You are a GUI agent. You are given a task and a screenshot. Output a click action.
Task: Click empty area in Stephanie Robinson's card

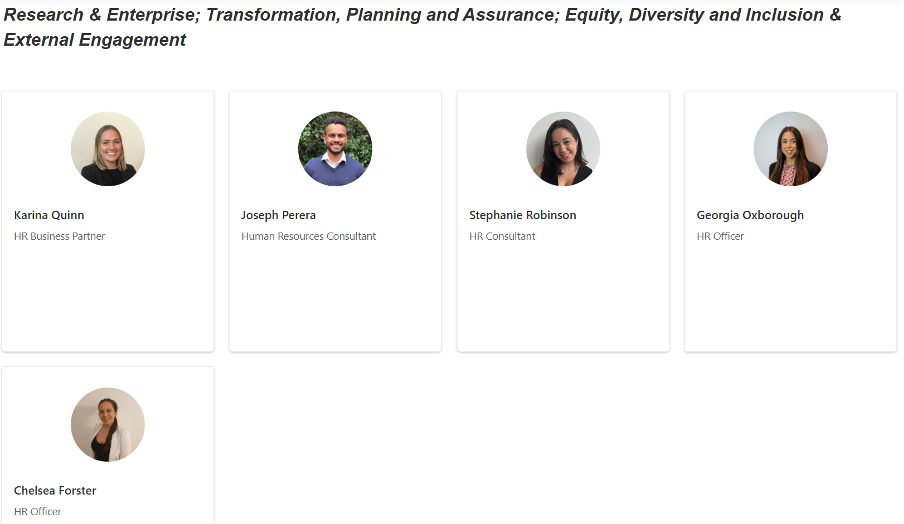coord(563,300)
